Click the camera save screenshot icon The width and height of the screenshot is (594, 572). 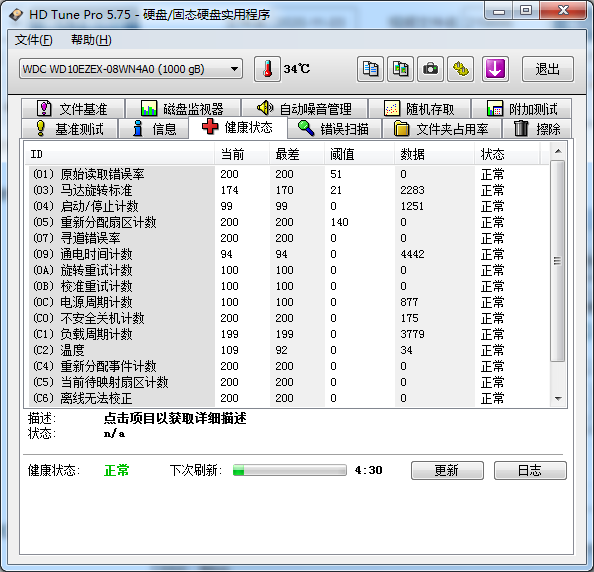point(430,69)
